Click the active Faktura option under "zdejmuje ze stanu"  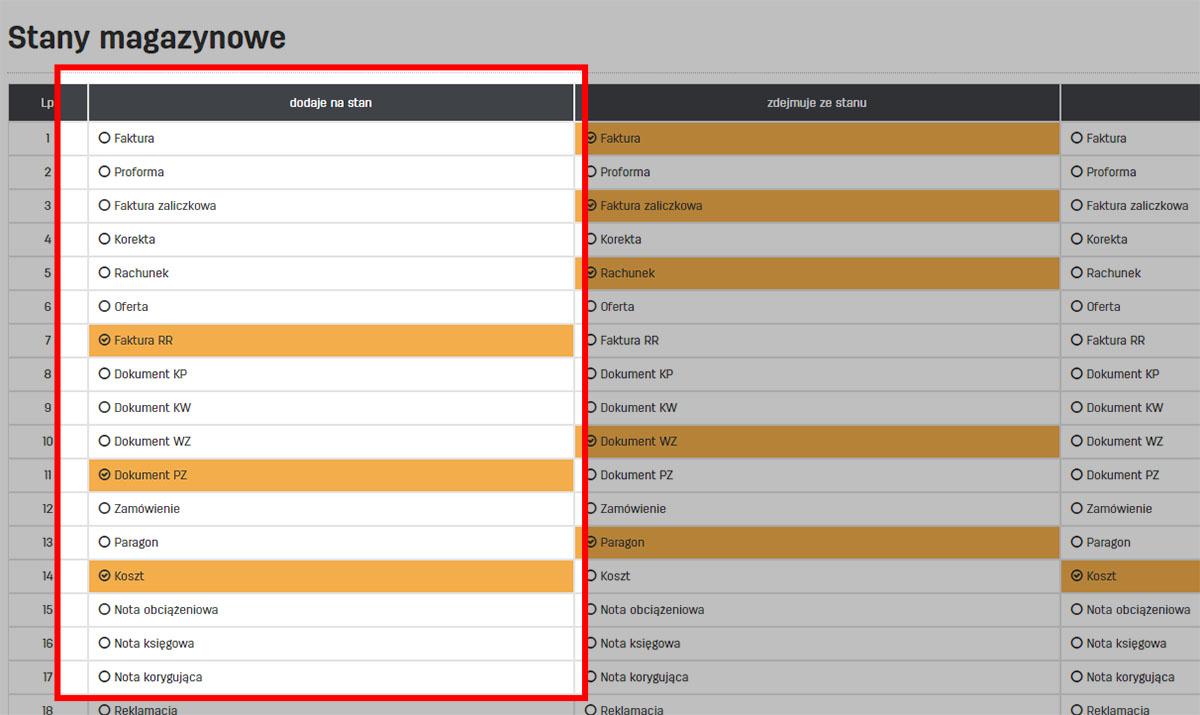coord(590,138)
